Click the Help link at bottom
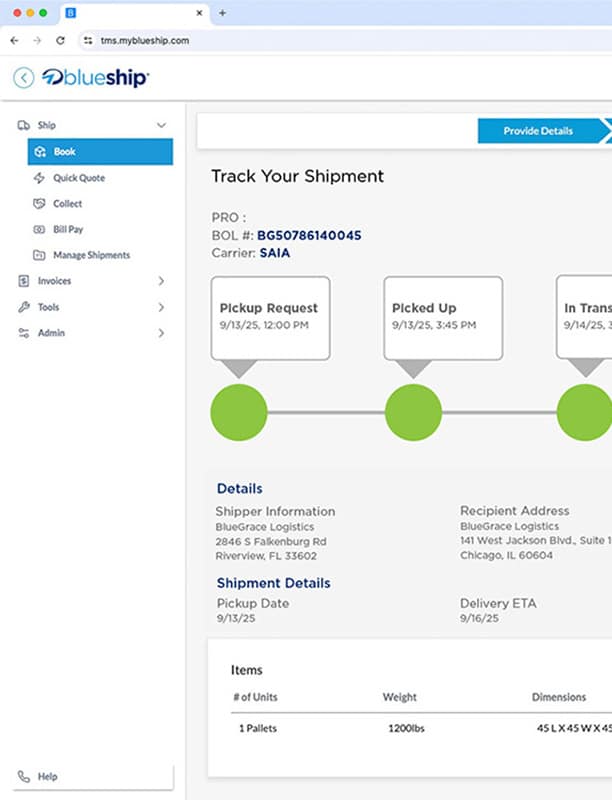This screenshot has width=612, height=800. [47, 777]
